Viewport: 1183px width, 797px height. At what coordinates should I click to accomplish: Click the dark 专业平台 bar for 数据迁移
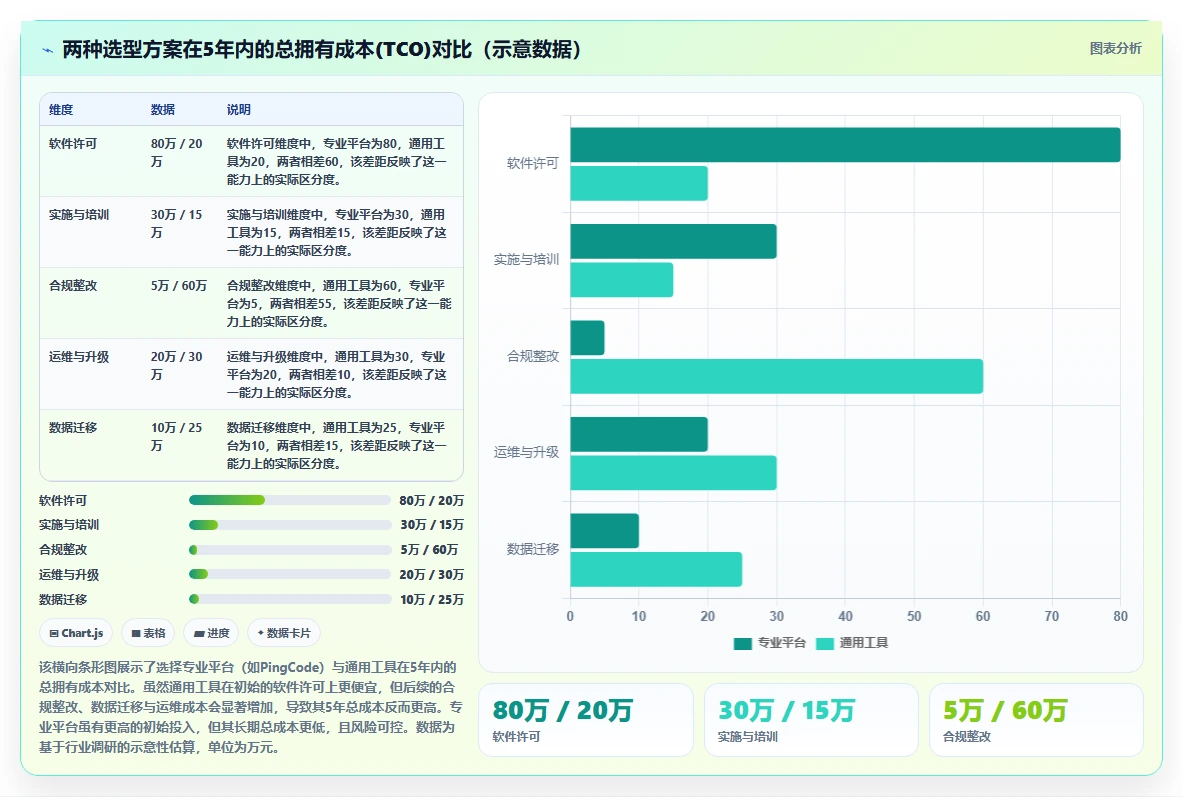click(604, 531)
